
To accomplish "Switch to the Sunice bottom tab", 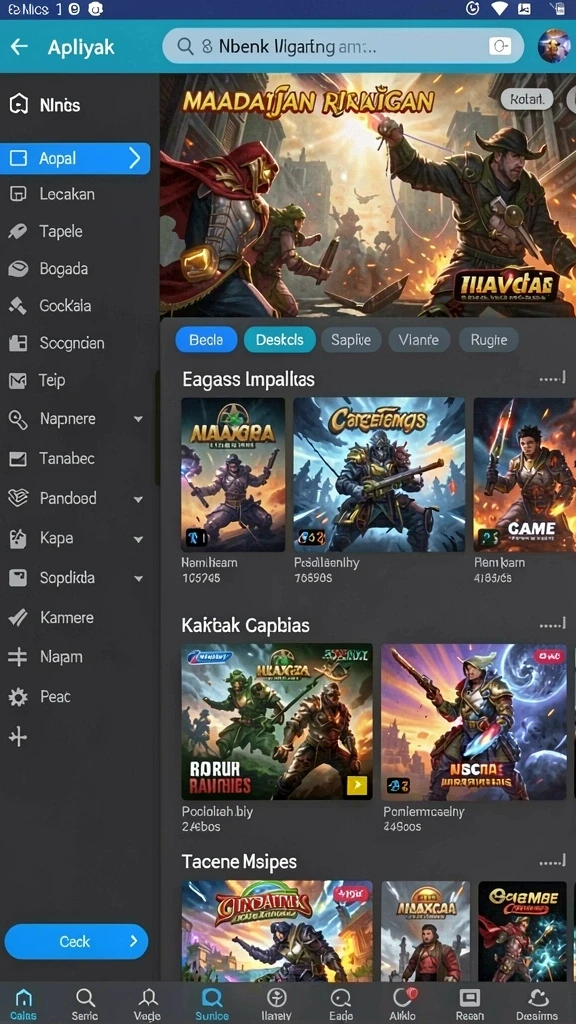I will click(212, 1003).
